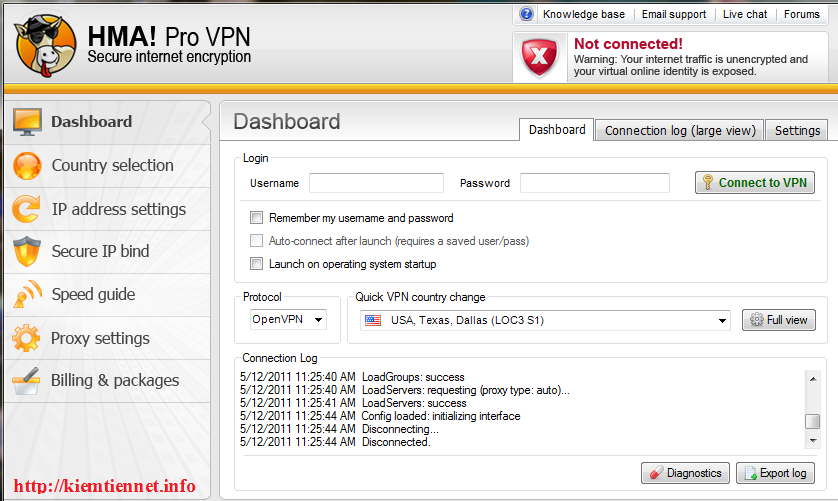Enable Remember my username and password
This screenshot has width=838, height=501.
(x=257, y=218)
